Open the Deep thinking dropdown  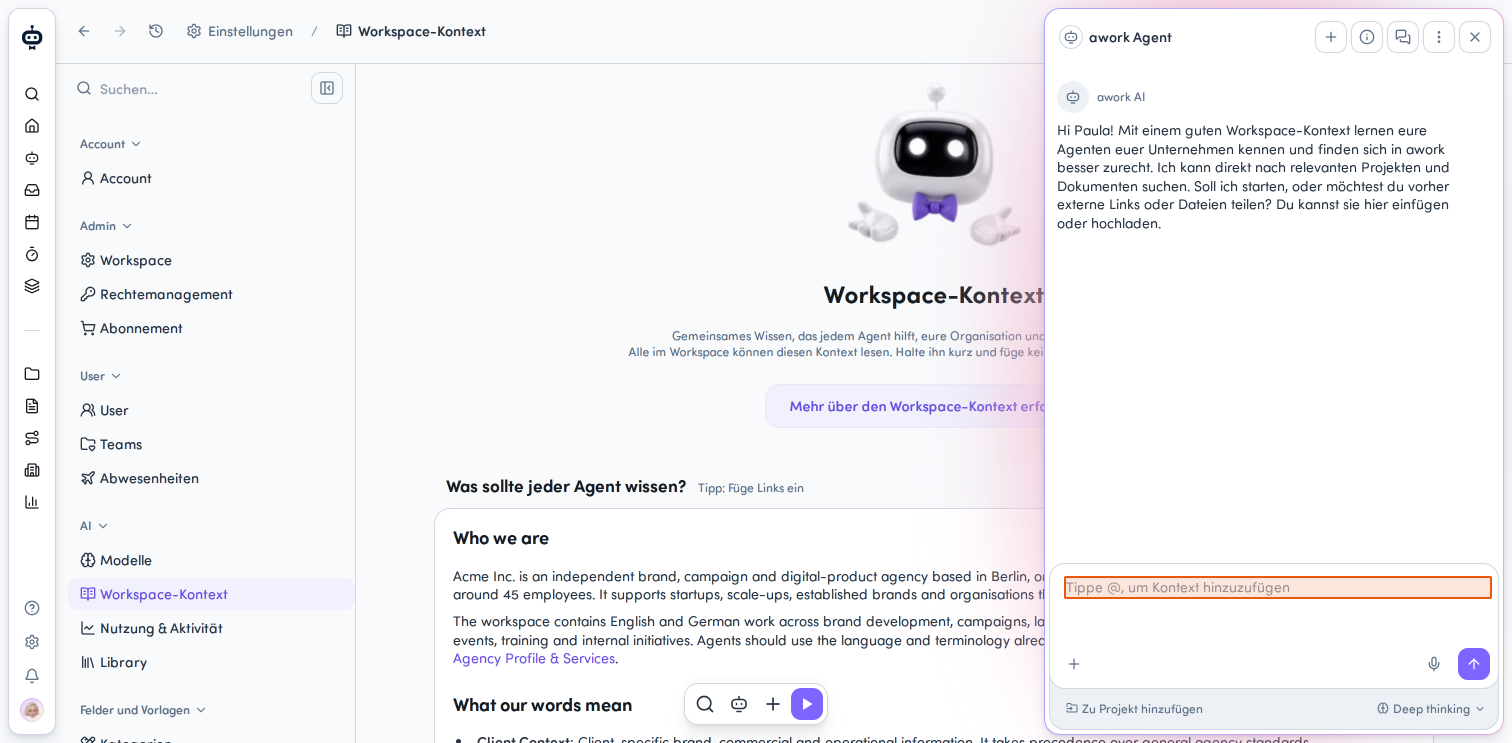[x=1431, y=709]
